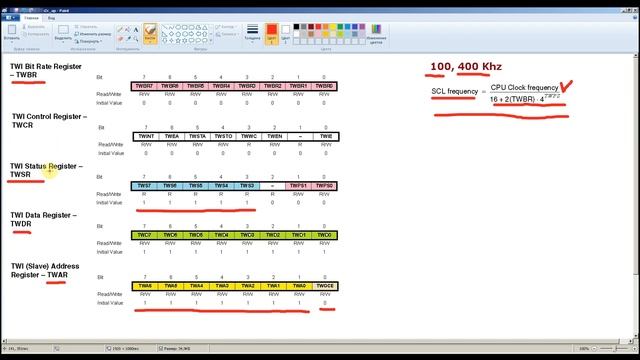The image size is (640, 360).
Task: Click the Help icon at ribbon right
Action: pyautogui.click(x=635, y=18)
